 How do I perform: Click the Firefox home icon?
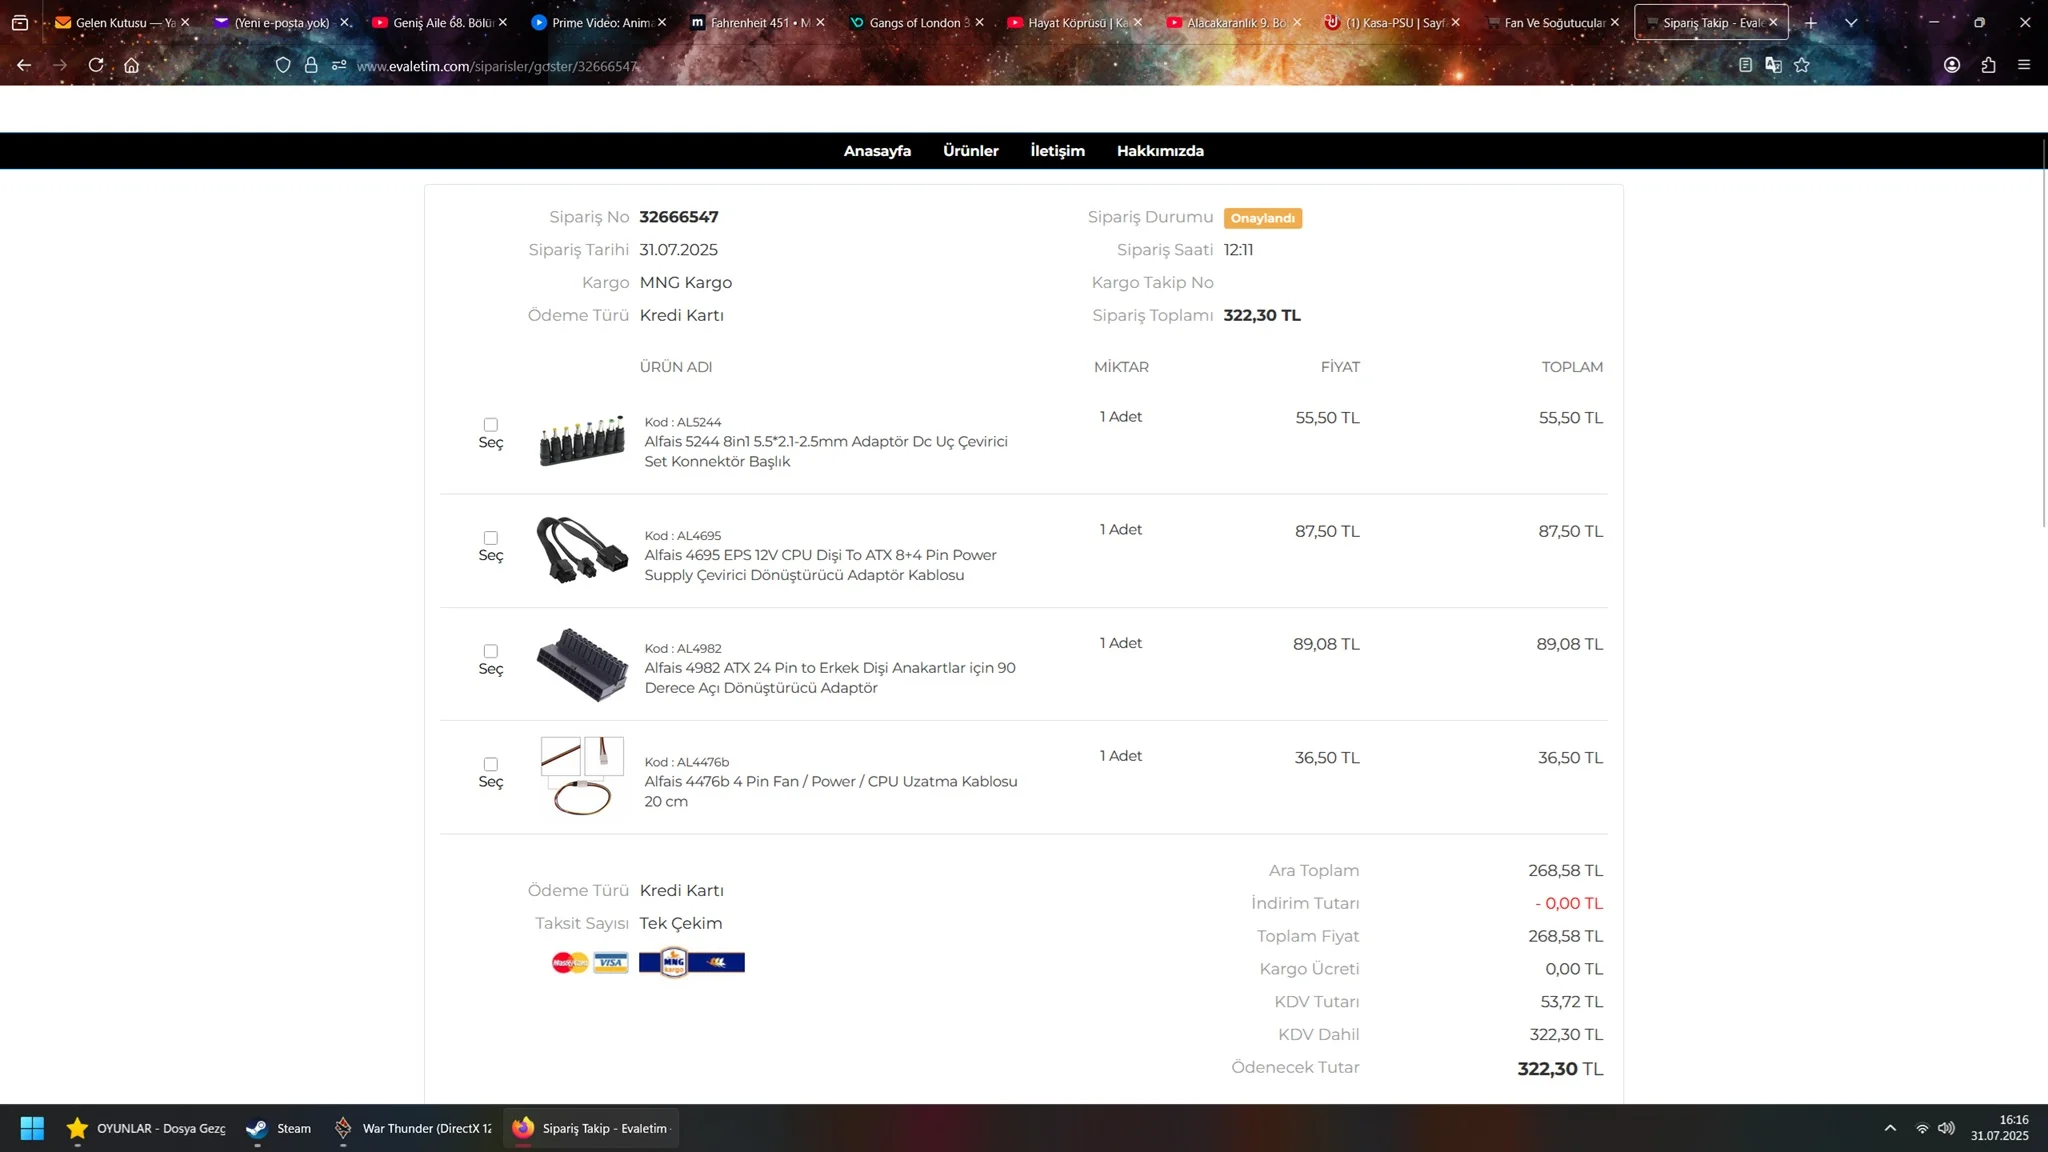[x=131, y=65]
